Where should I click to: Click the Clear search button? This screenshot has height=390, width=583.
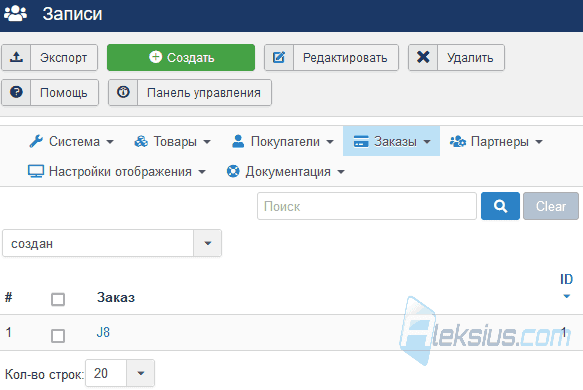point(551,206)
